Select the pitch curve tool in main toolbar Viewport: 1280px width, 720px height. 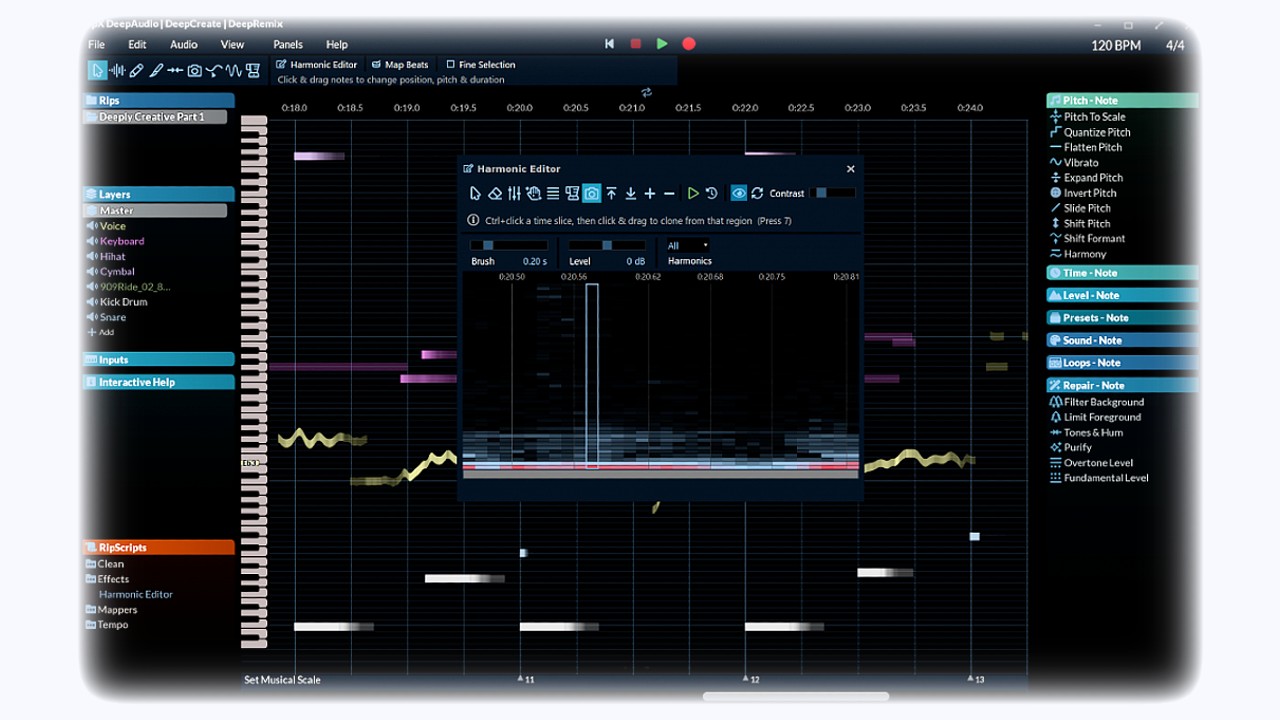(x=214, y=71)
